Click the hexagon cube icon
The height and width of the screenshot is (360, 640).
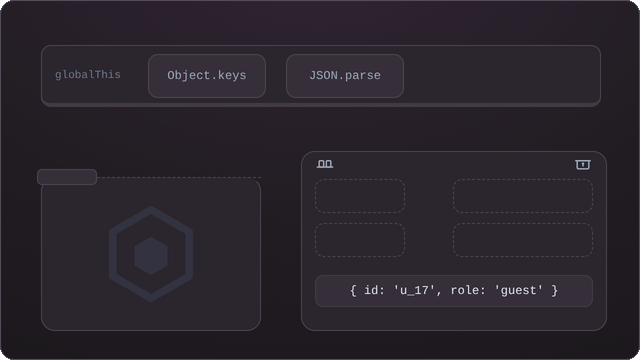[x=151, y=254]
